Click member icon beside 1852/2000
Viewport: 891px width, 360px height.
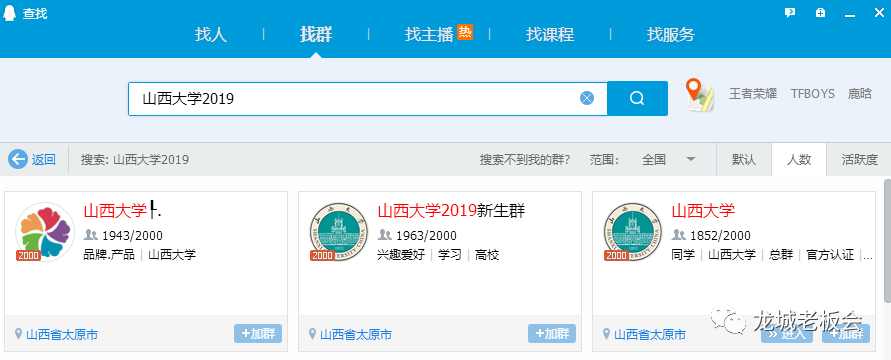click(679, 235)
